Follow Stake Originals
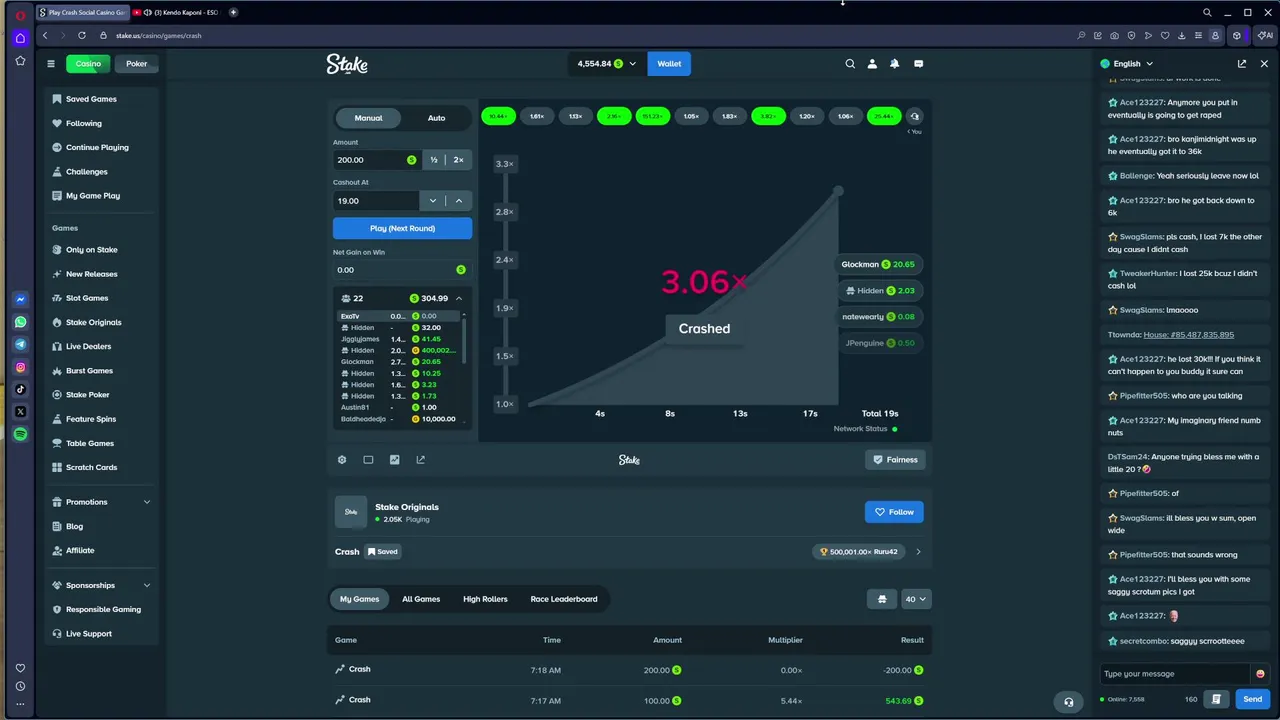1280x720 pixels. [x=894, y=512]
